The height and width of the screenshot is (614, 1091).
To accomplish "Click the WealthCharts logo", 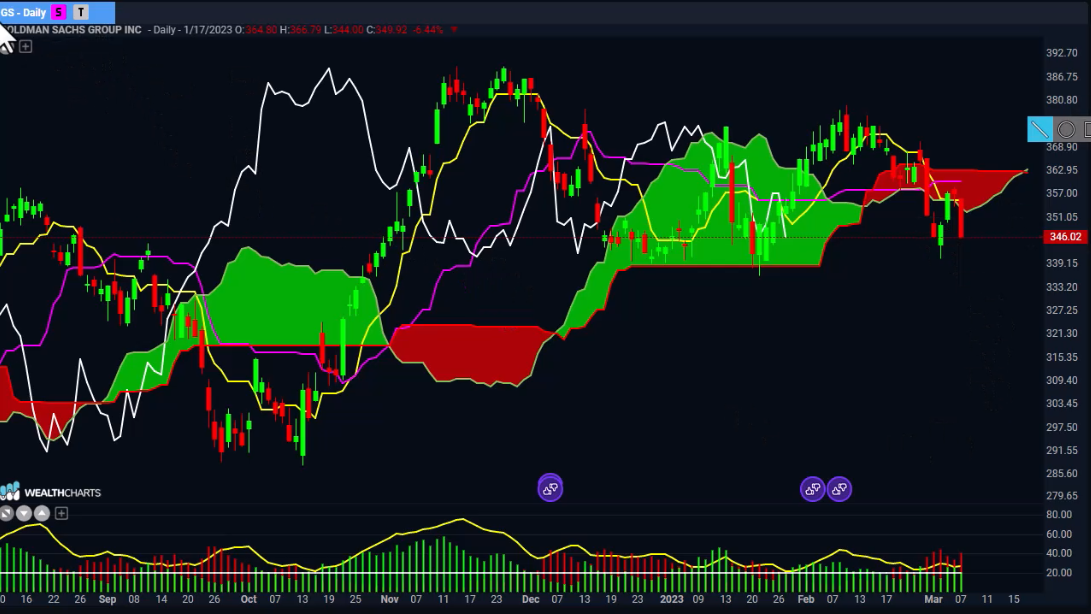I will (50, 492).
